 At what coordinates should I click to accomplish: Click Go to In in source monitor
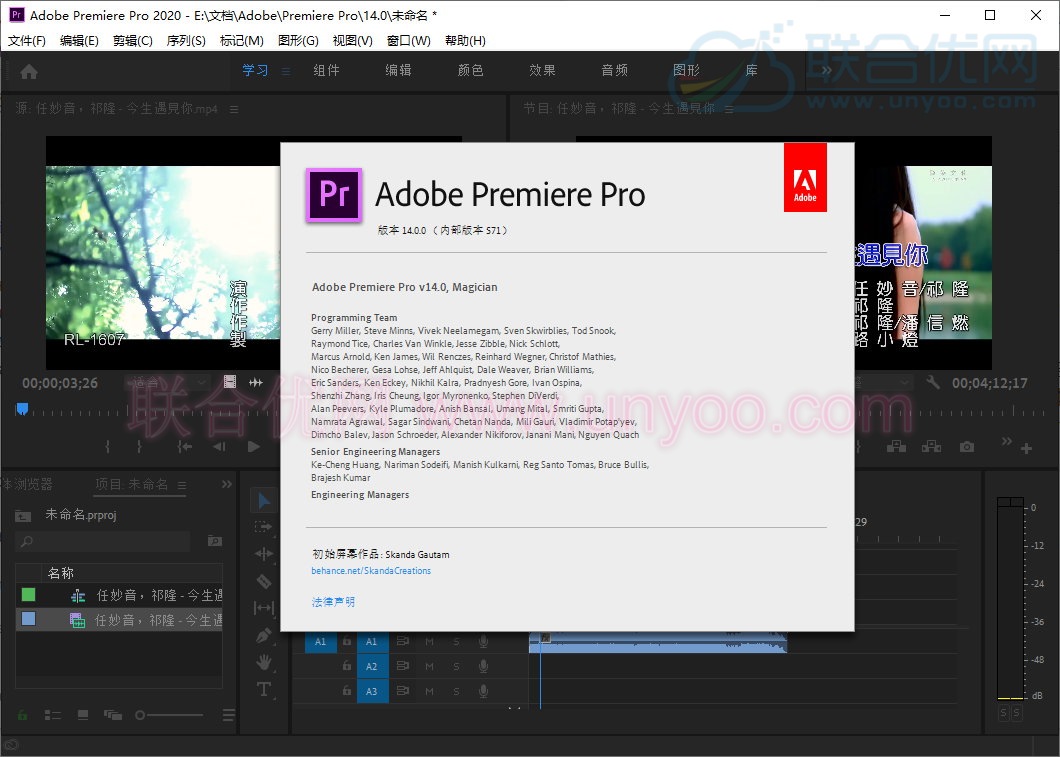click(184, 447)
